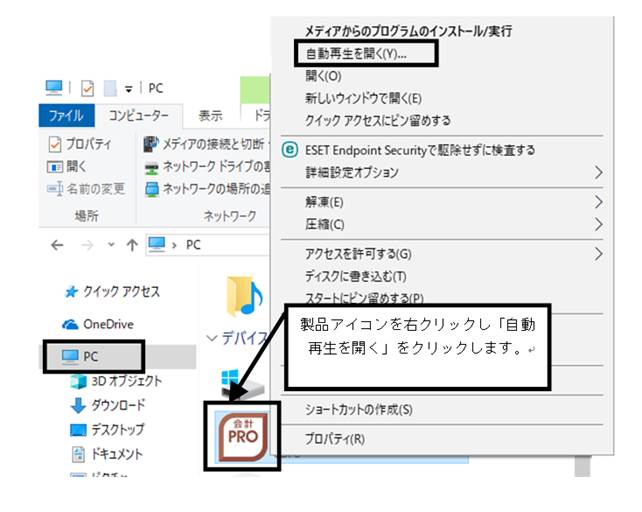Choose メディアからのプログラムのインストール/実行 in context menu
The height and width of the screenshot is (512, 642).
click(408, 31)
